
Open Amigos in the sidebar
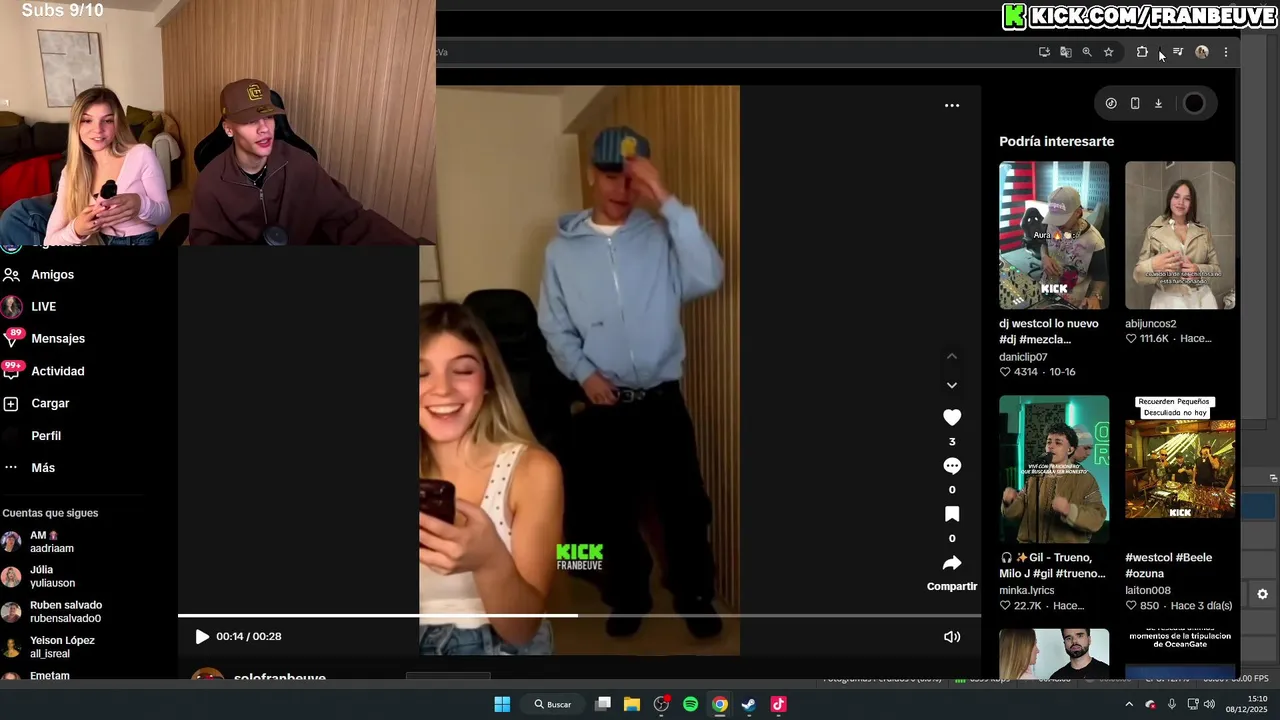[x=52, y=274]
